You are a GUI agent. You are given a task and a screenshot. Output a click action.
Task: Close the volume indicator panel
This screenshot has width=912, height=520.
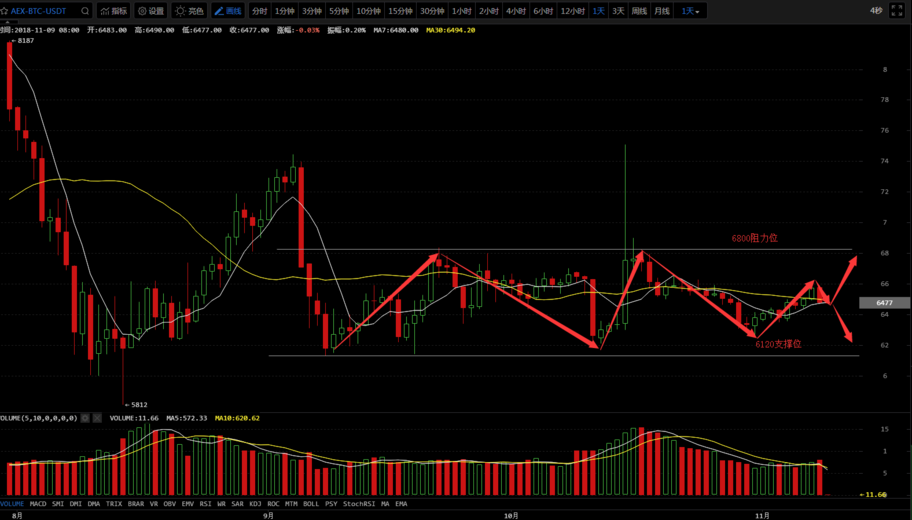pyautogui.click(x=97, y=418)
